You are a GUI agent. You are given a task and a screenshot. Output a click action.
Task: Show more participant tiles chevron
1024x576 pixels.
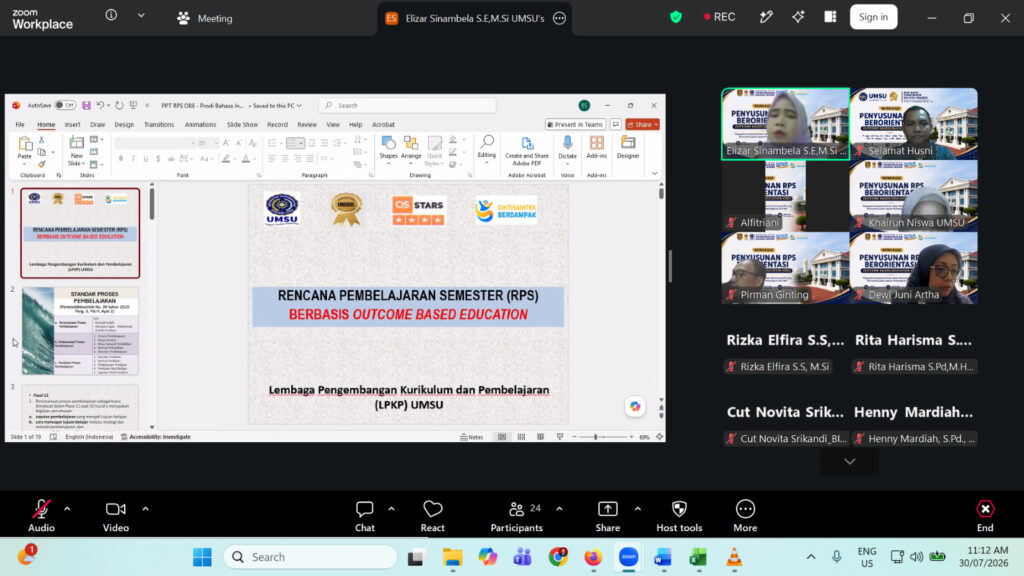pyautogui.click(x=849, y=462)
